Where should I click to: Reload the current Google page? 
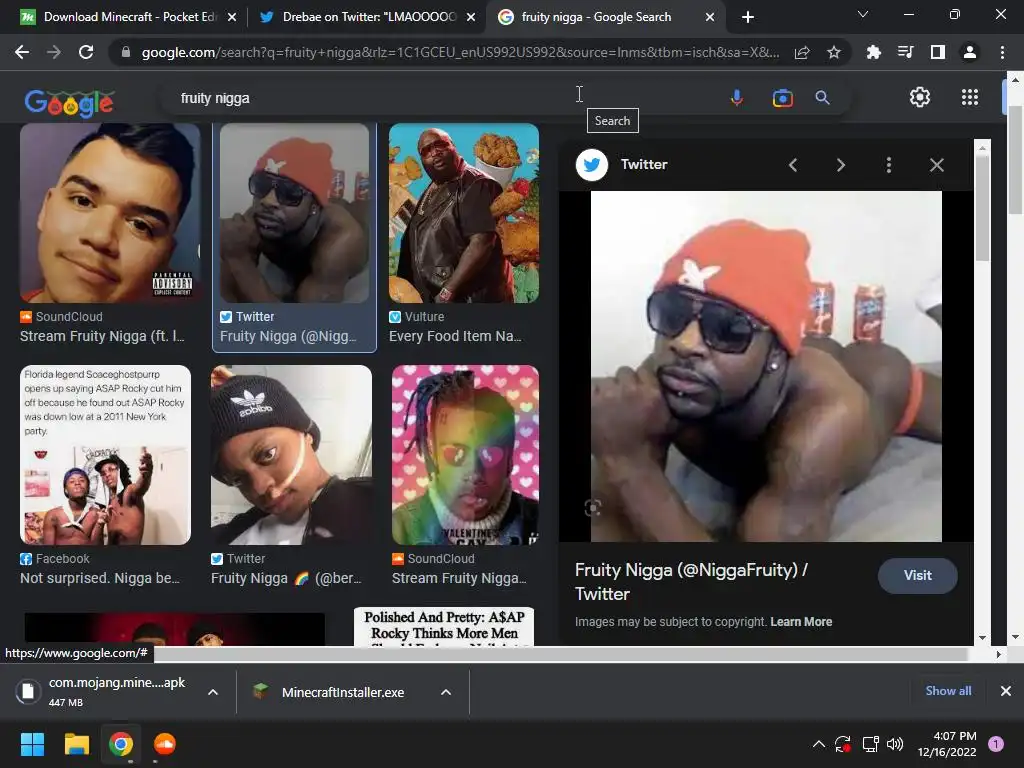coord(86,52)
